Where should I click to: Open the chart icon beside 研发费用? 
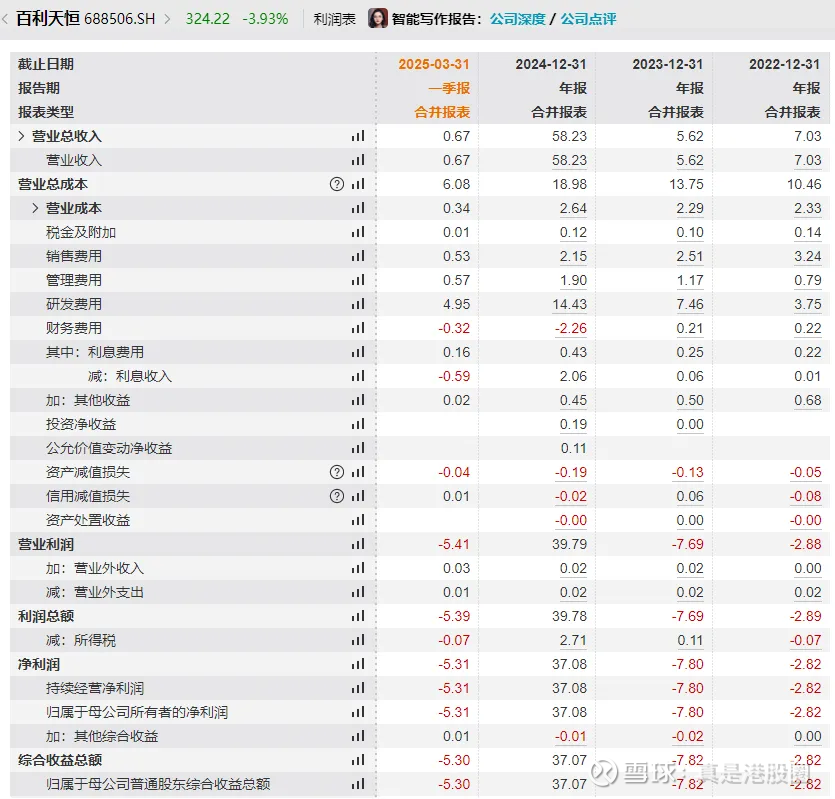coord(357,304)
